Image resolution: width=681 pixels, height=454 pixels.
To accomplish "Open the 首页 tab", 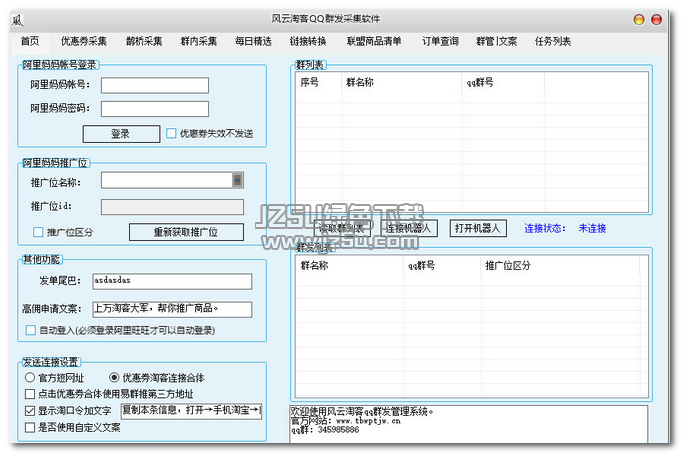I will pos(30,41).
